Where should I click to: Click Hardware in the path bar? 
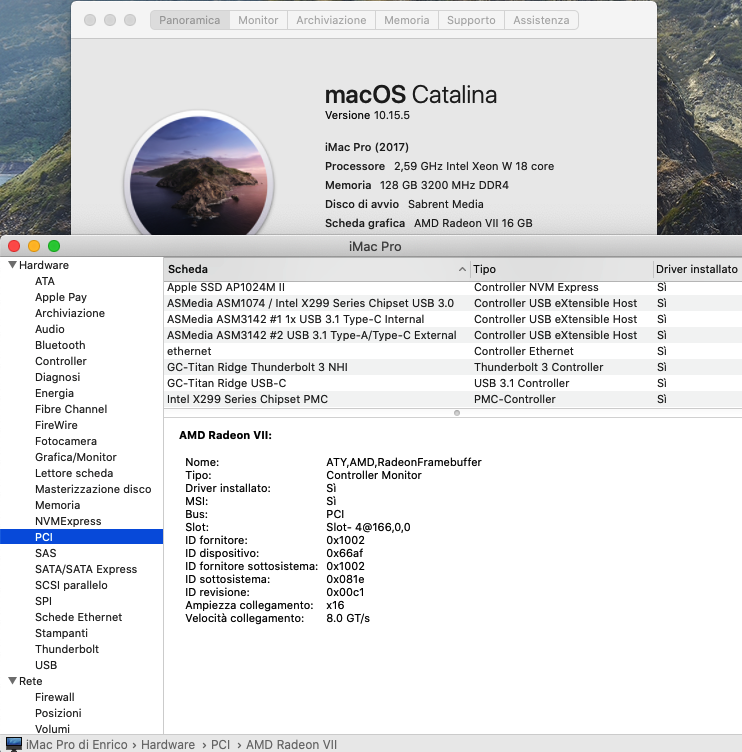168,744
